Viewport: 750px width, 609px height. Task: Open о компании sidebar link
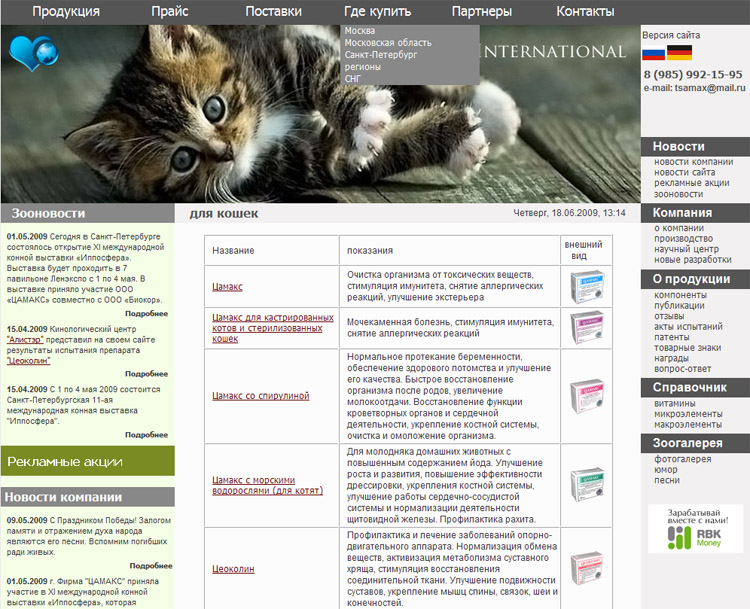coord(679,228)
